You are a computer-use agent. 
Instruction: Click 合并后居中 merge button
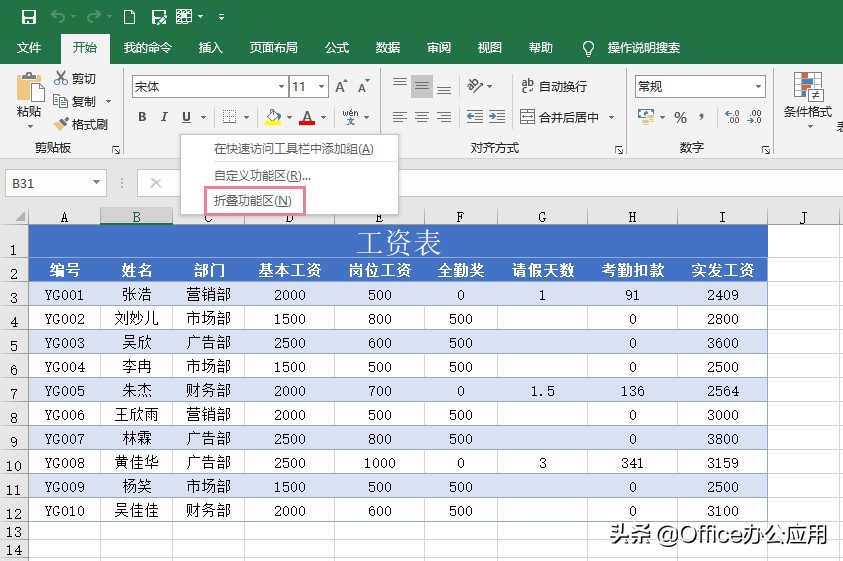559,117
